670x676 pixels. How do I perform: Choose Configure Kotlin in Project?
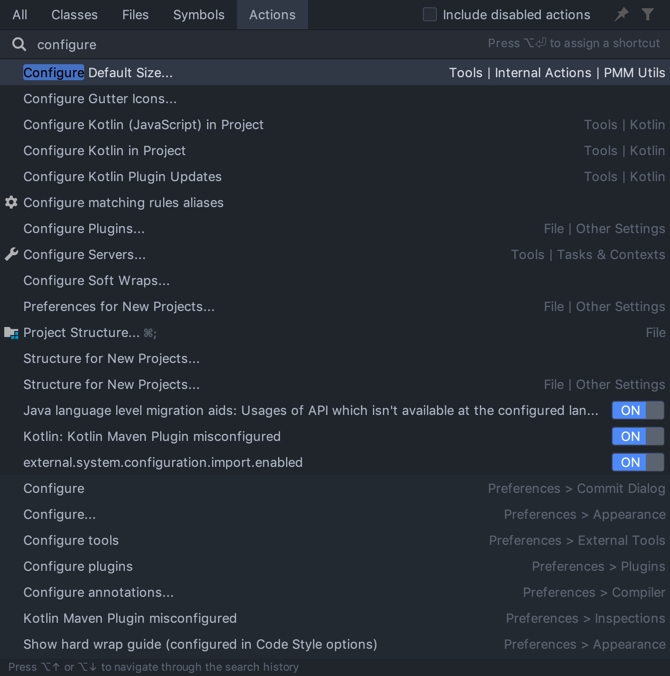[104, 150]
